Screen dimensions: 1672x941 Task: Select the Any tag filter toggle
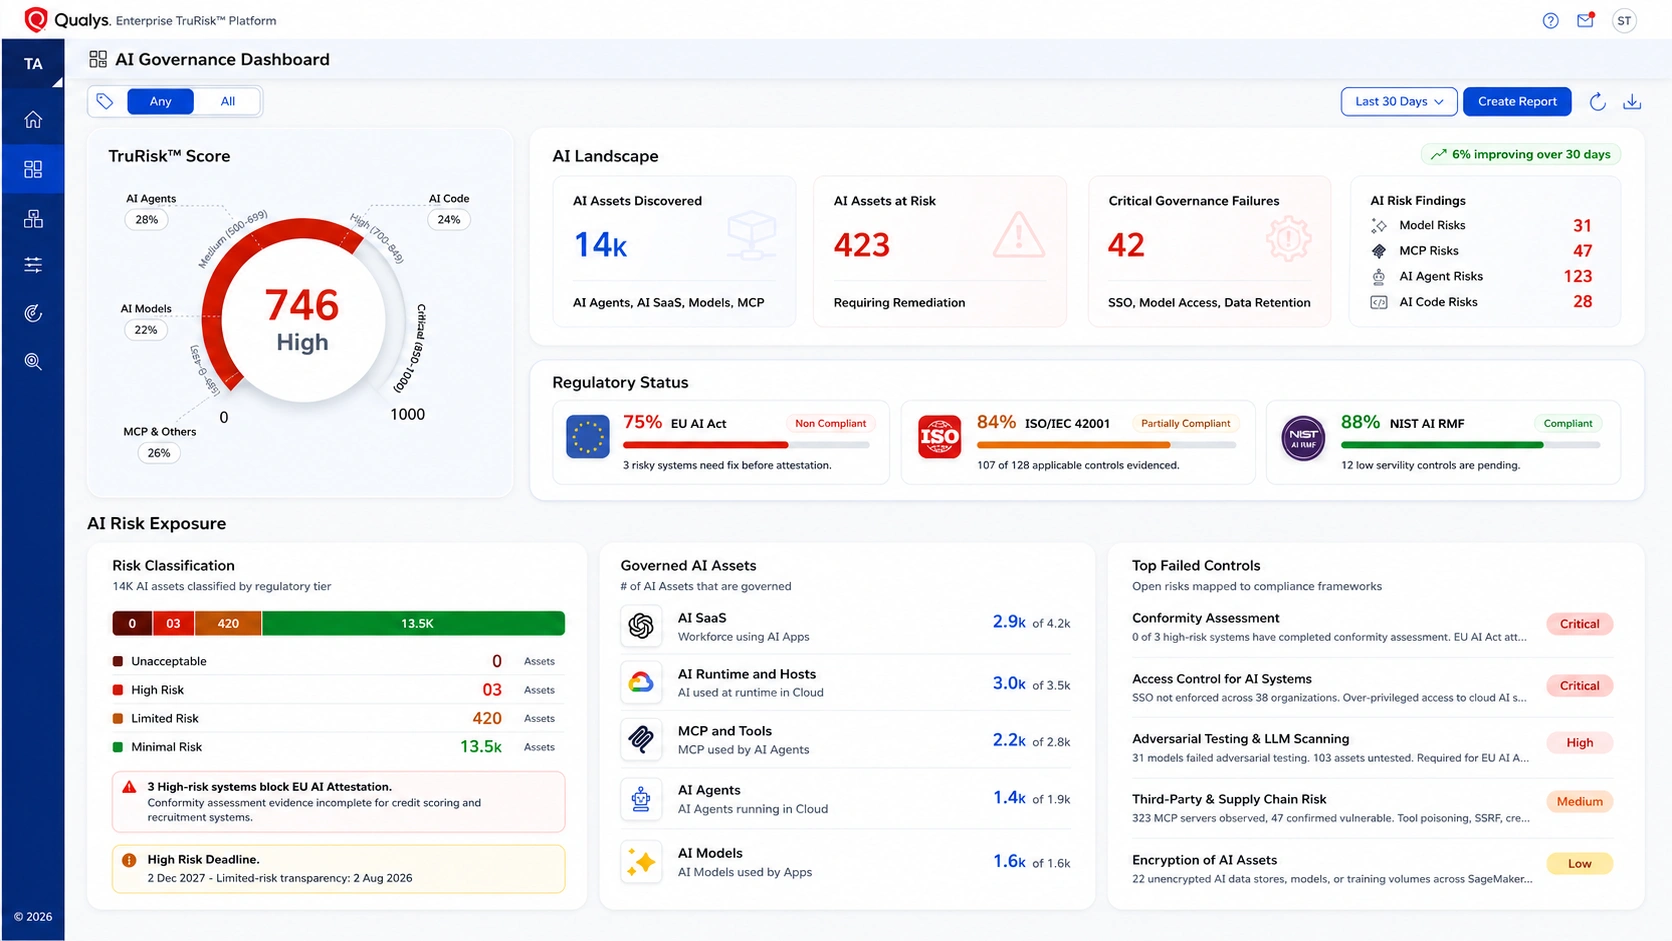(160, 101)
